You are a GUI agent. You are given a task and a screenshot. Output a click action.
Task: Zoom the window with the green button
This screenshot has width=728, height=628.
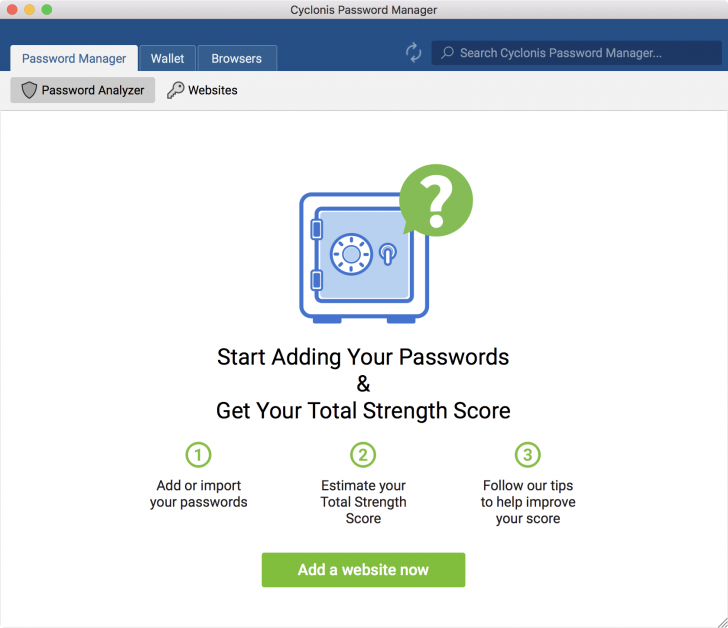[x=47, y=9]
